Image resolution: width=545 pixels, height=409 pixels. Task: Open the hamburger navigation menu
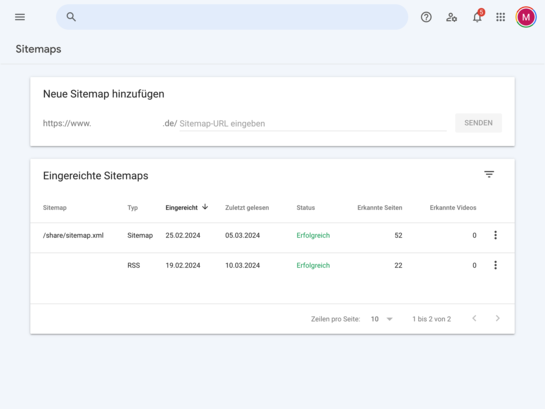point(20,17)
